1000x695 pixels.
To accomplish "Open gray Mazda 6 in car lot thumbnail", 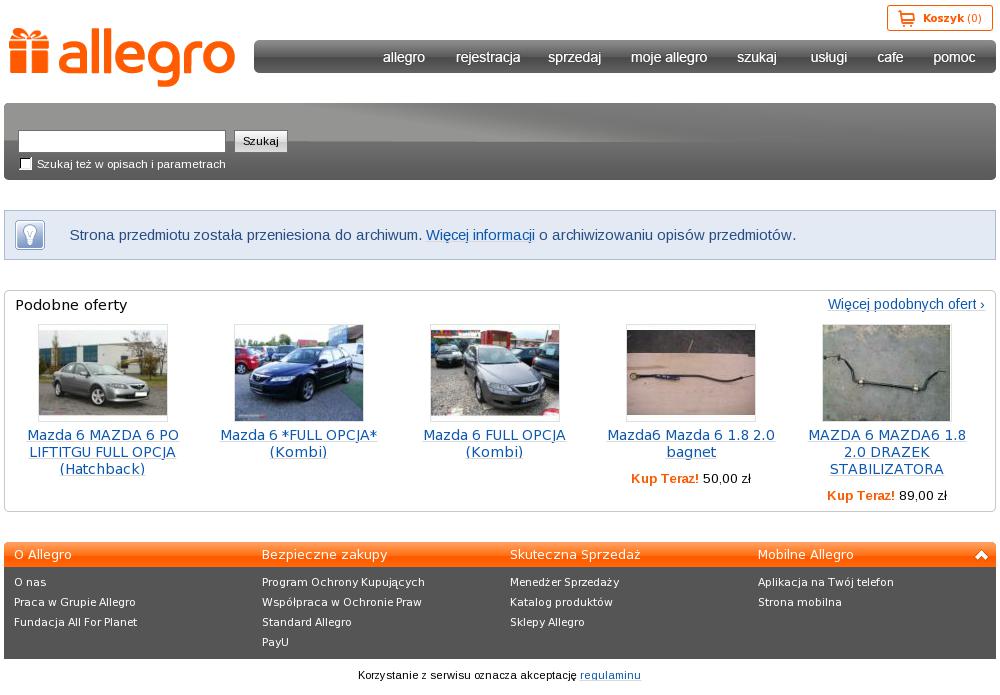I will (x=495, y=373).
